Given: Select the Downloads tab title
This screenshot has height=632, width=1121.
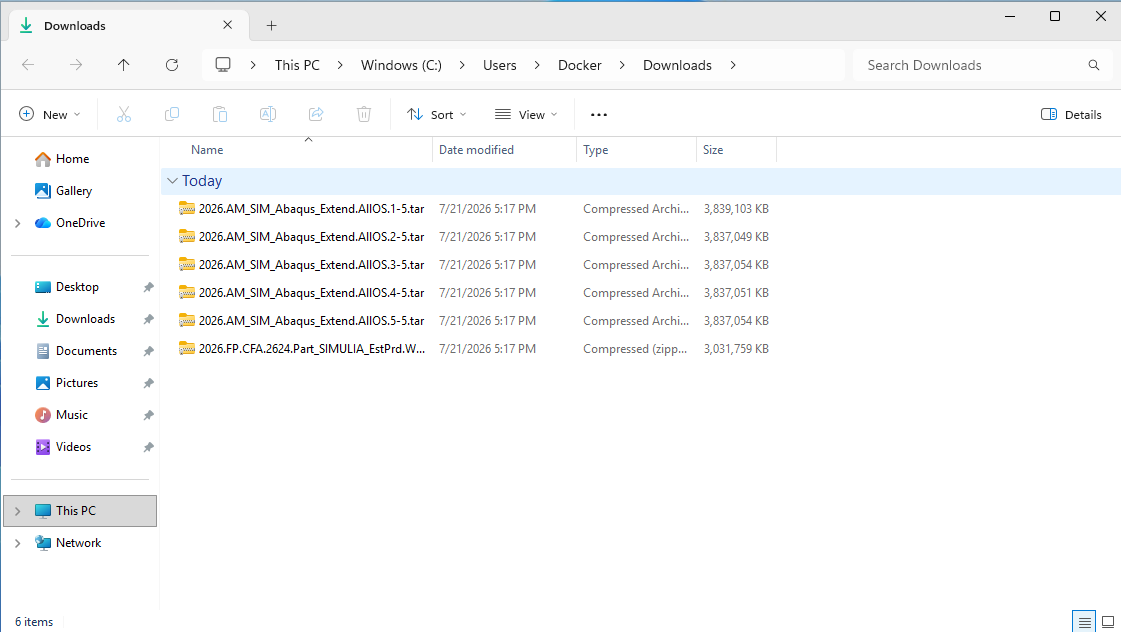Looking at the screenshot, I should point(74,26).
